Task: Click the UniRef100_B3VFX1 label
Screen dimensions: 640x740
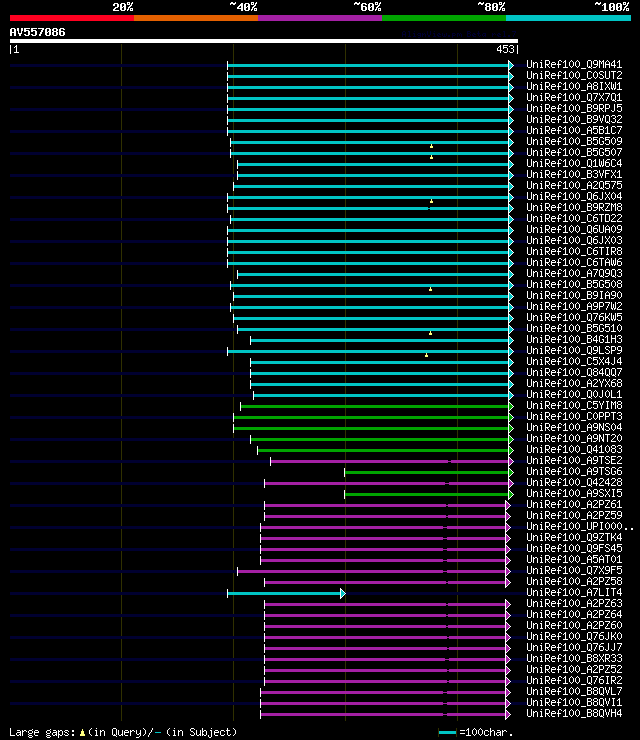Action: 574,174
